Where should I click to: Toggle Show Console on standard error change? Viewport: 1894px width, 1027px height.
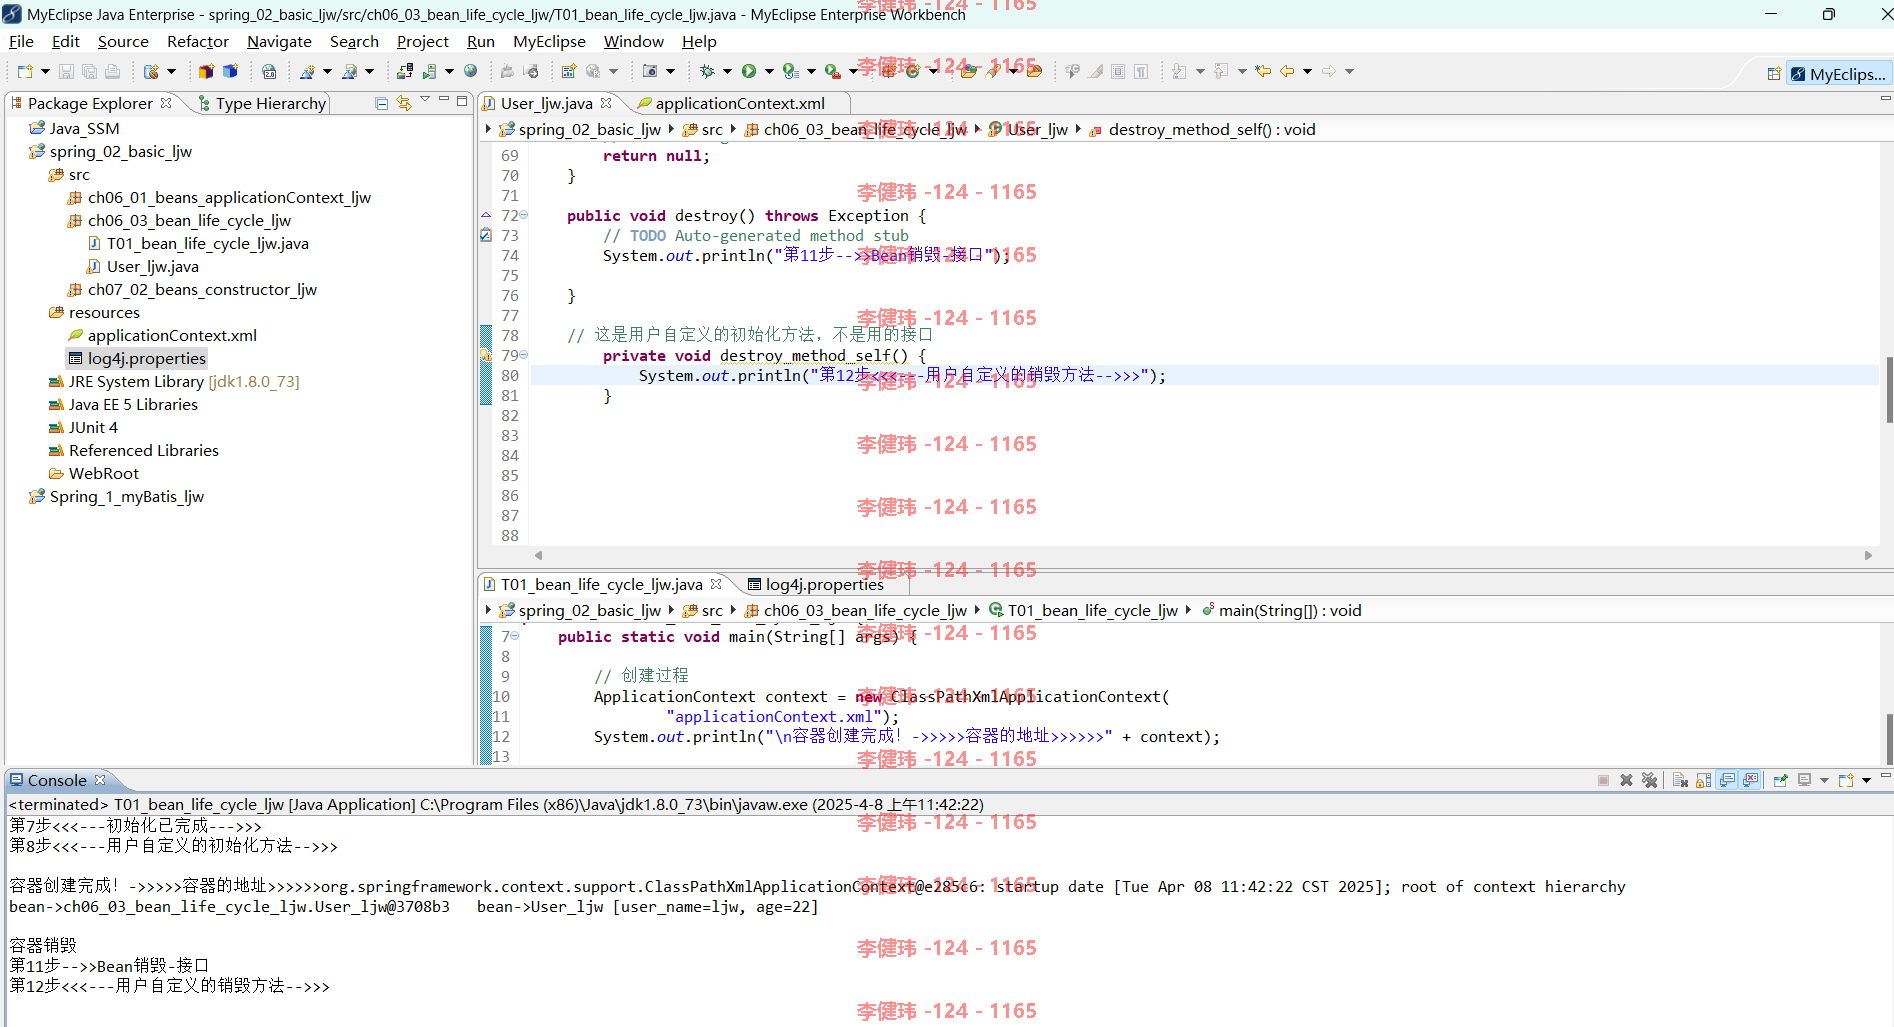[x=1751, y=780]
